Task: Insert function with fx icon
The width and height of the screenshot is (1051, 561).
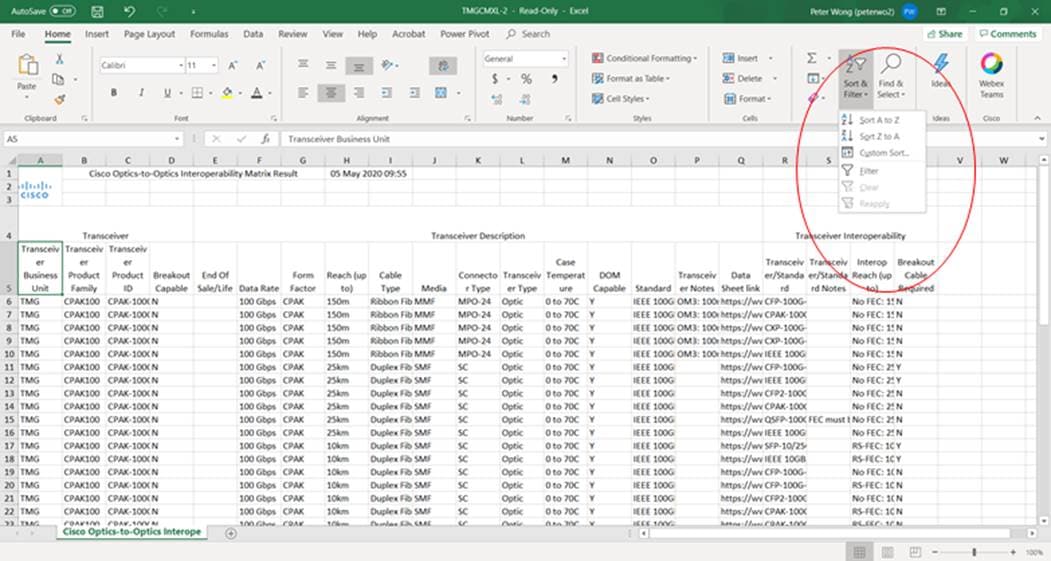Action: (x=266, y=139)
